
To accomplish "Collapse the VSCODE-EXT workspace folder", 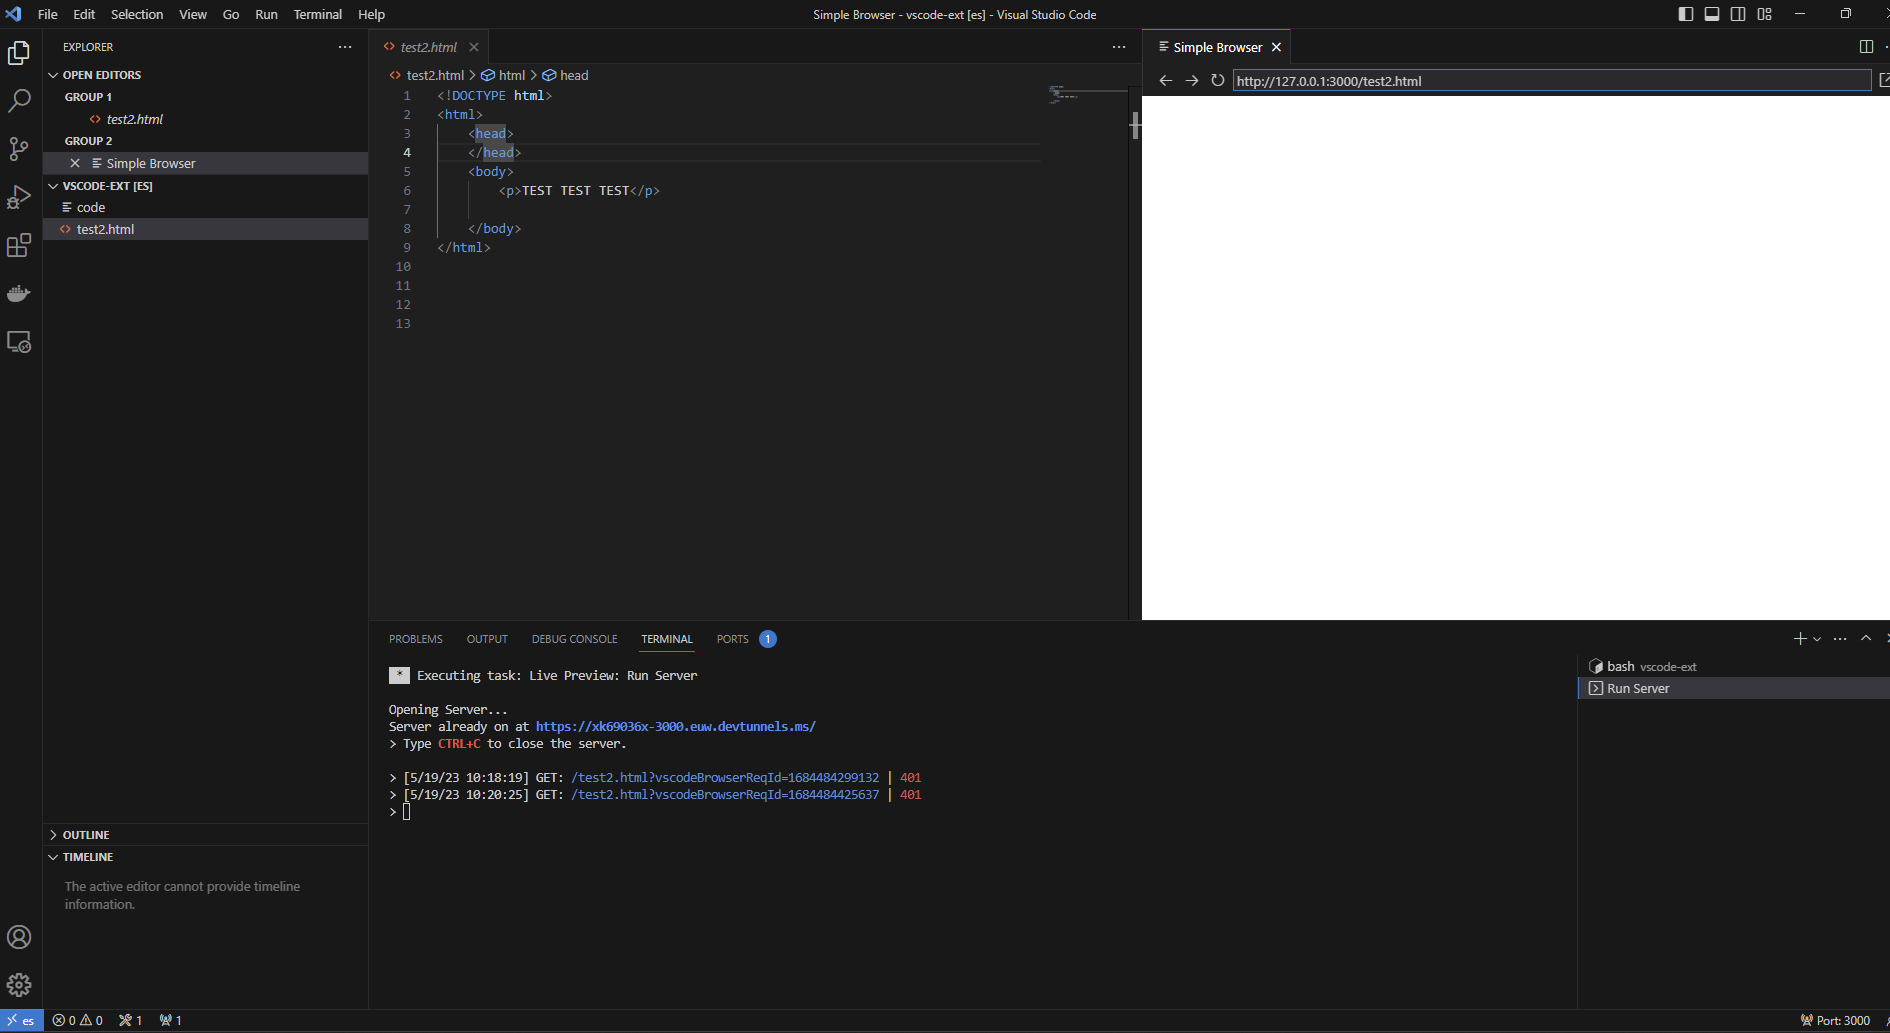I will (x=53, y=186).
